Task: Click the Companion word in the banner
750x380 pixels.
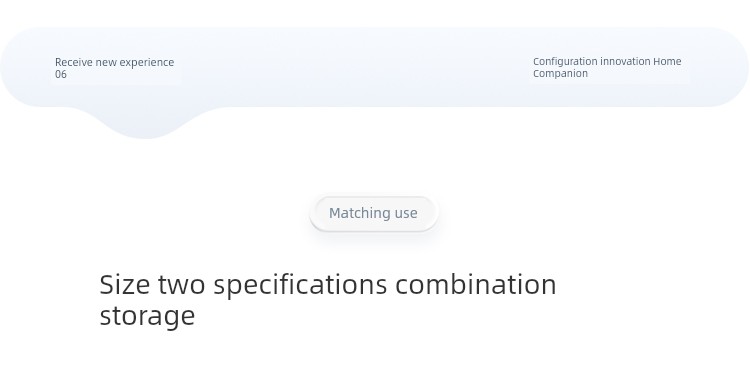Action: tap(560, 74)
